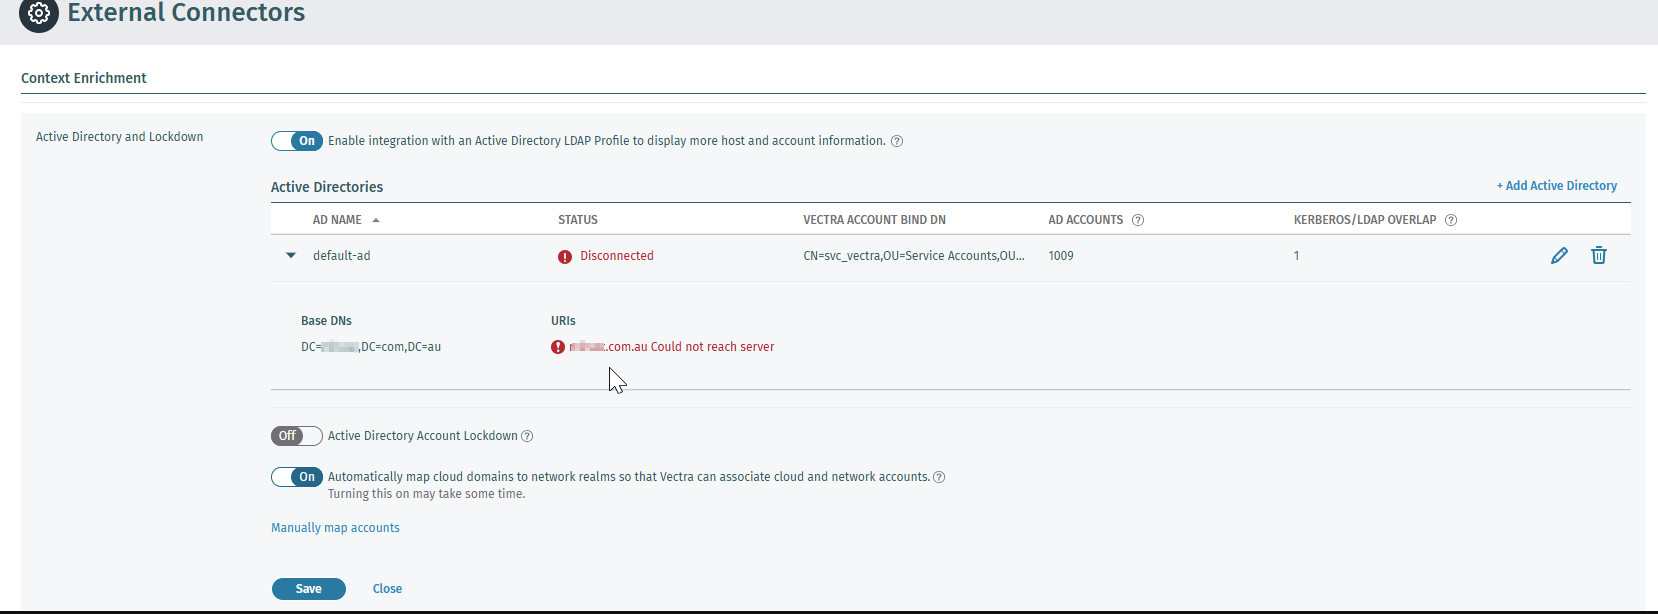Screen dimensions: 1658x614
Task: Click Add Active Directory link
Action: (x=1556, y=186)
